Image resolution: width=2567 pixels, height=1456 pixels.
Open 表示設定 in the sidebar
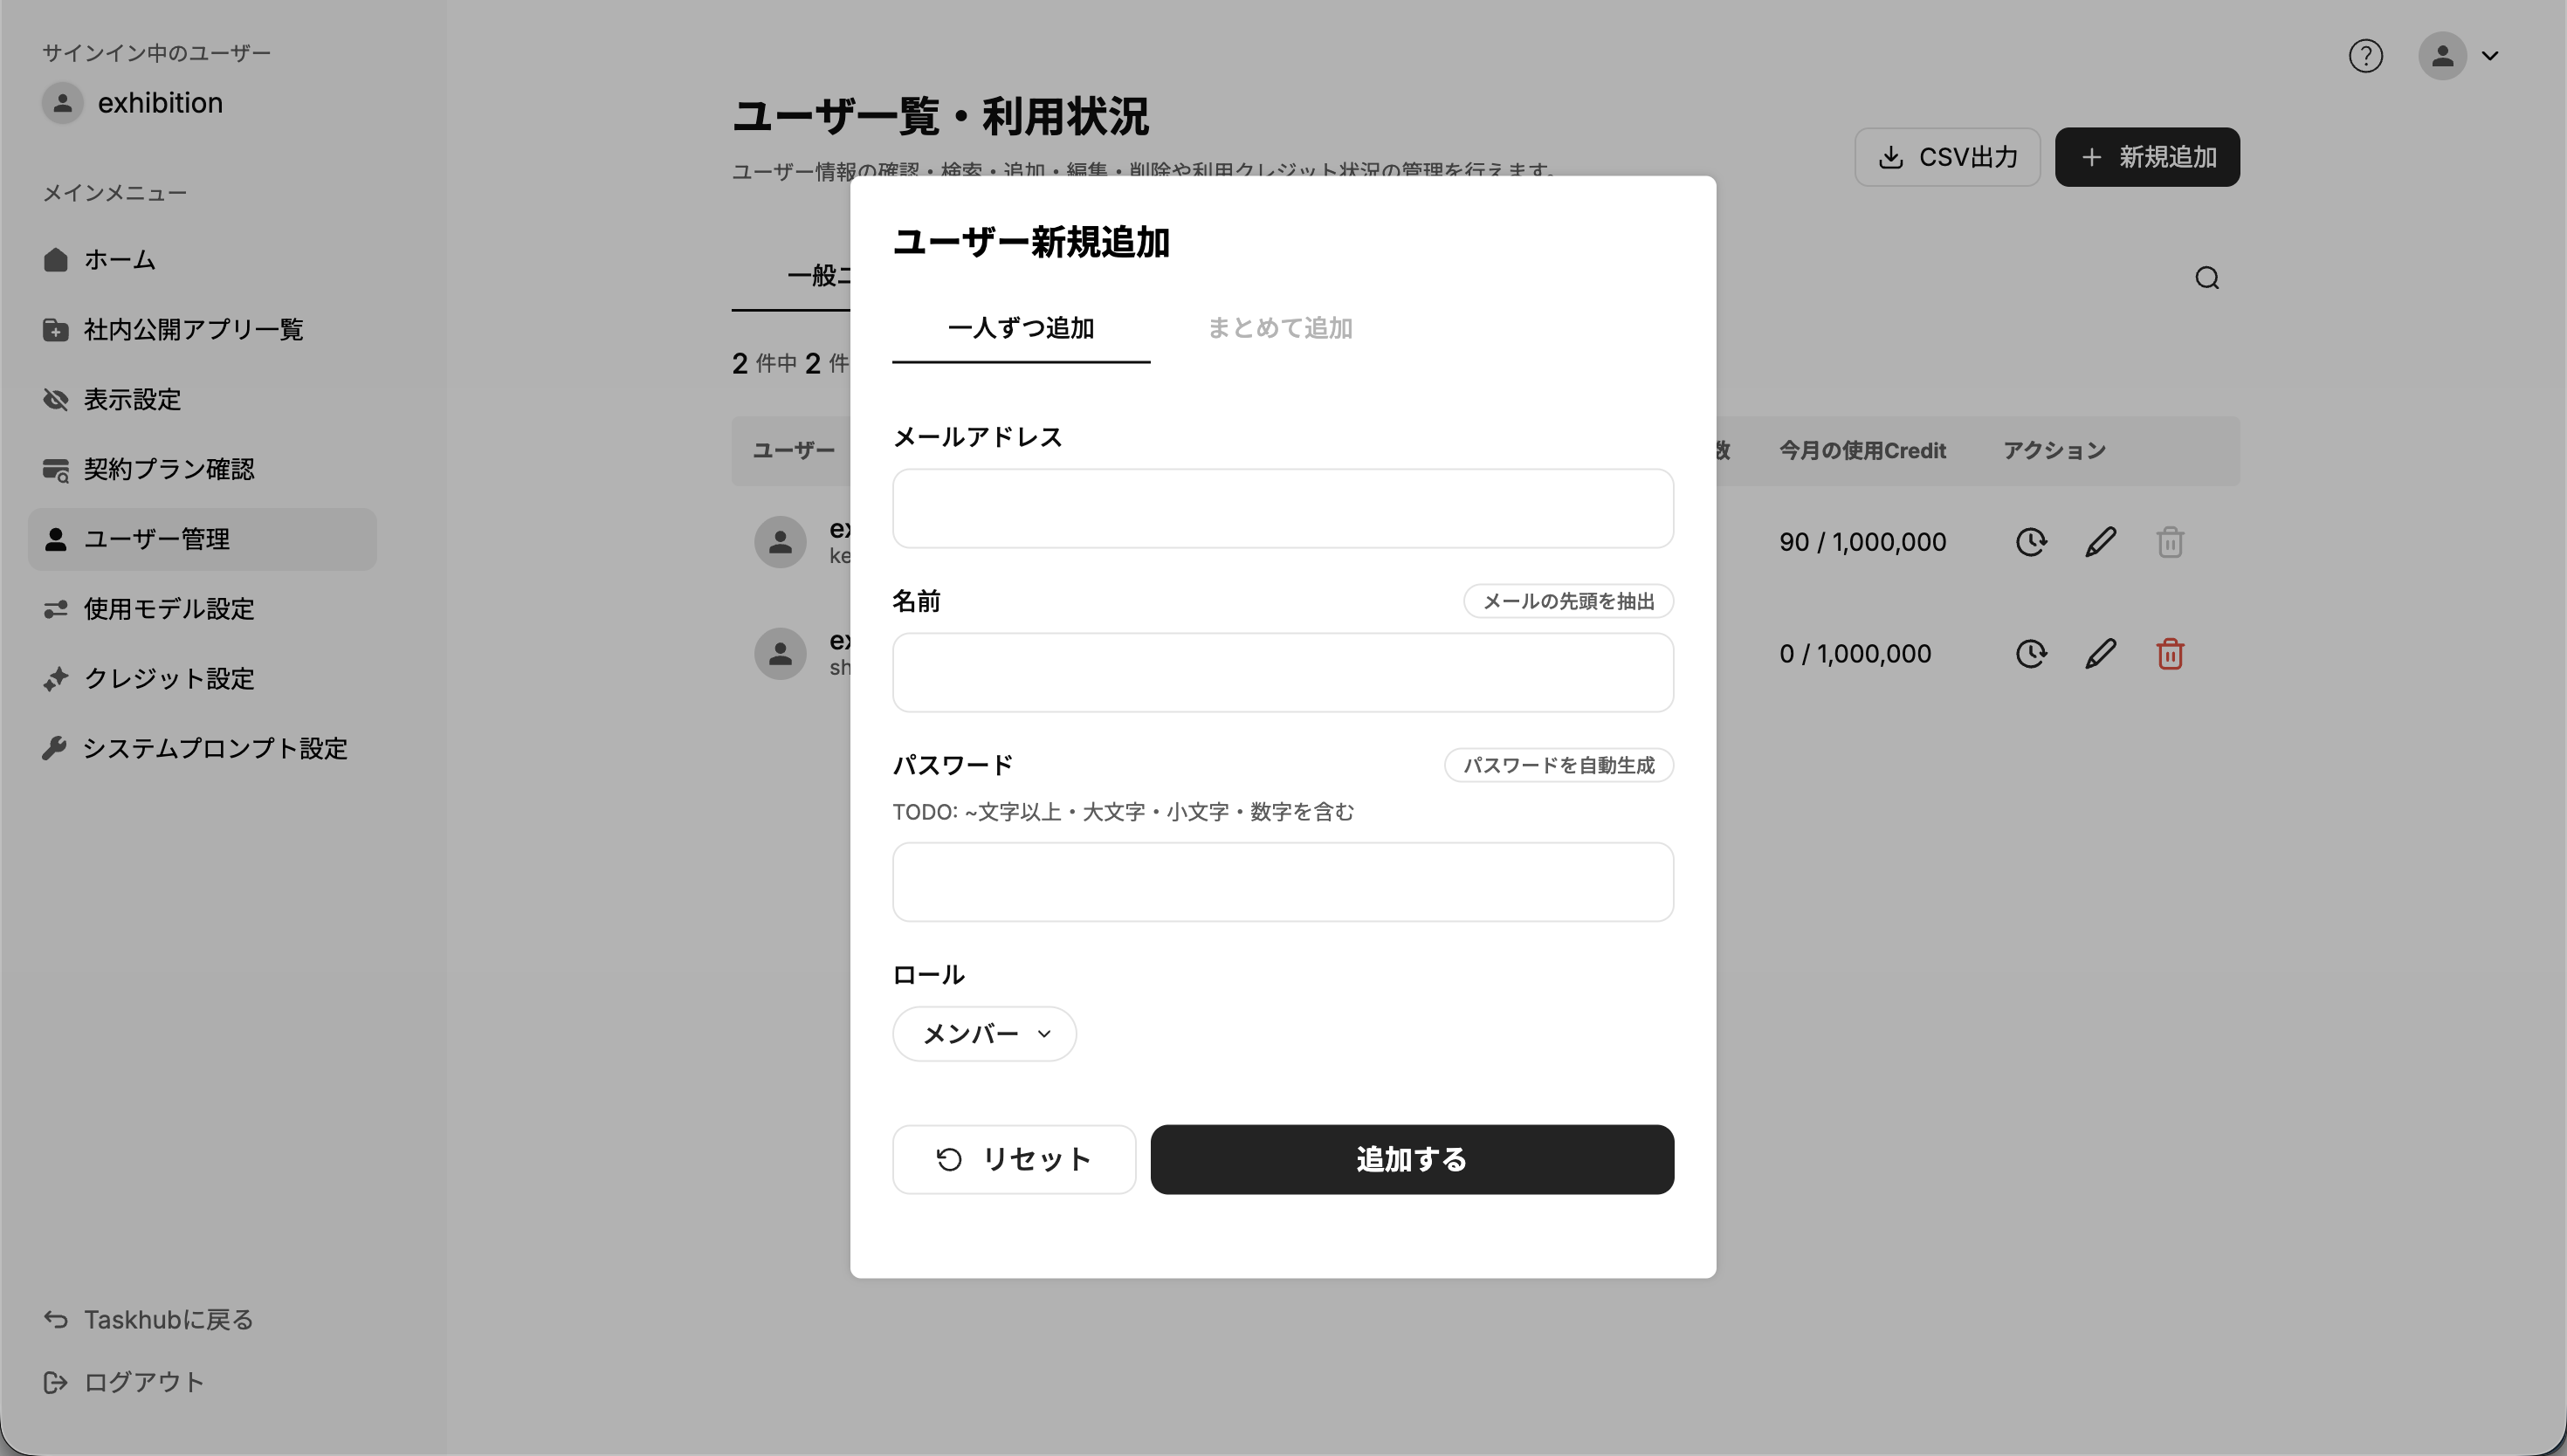click(x=132, y=400)
